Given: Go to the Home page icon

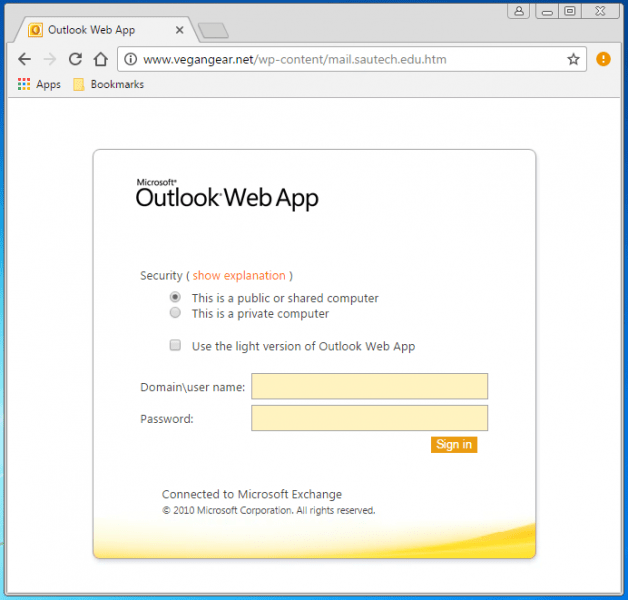Looking at the screenshot, I should tap(101, 59).
